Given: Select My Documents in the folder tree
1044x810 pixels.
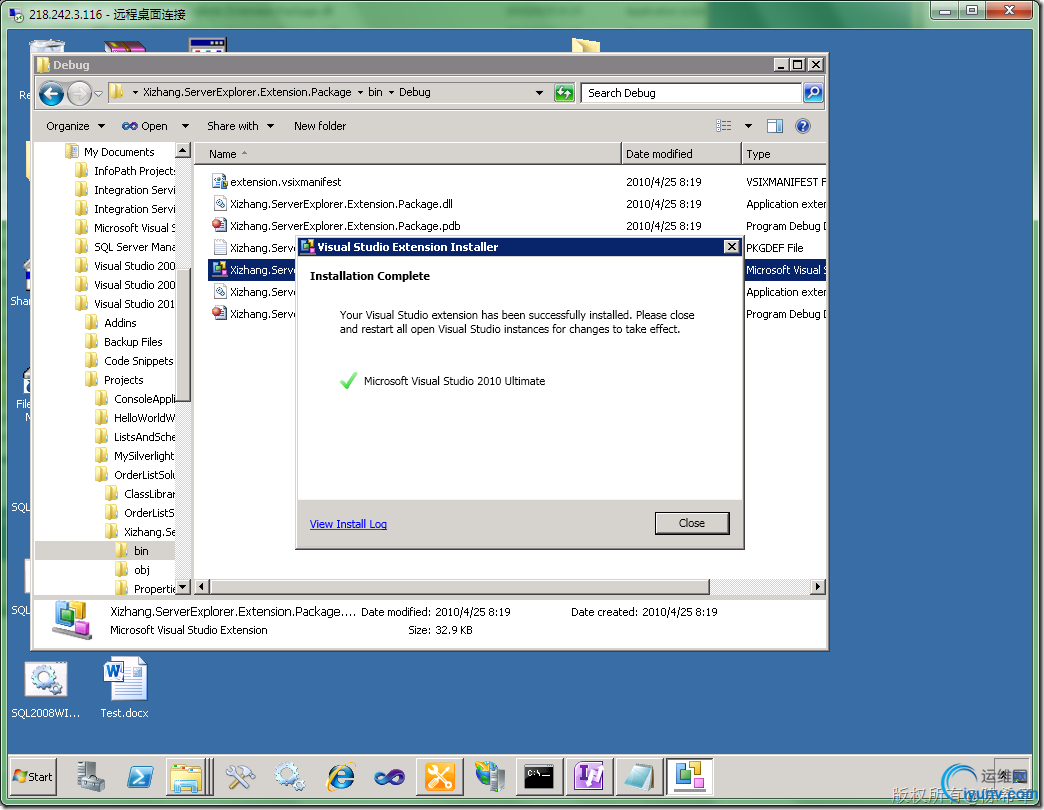Looking at the screenshot, I should tap(119, 152).
